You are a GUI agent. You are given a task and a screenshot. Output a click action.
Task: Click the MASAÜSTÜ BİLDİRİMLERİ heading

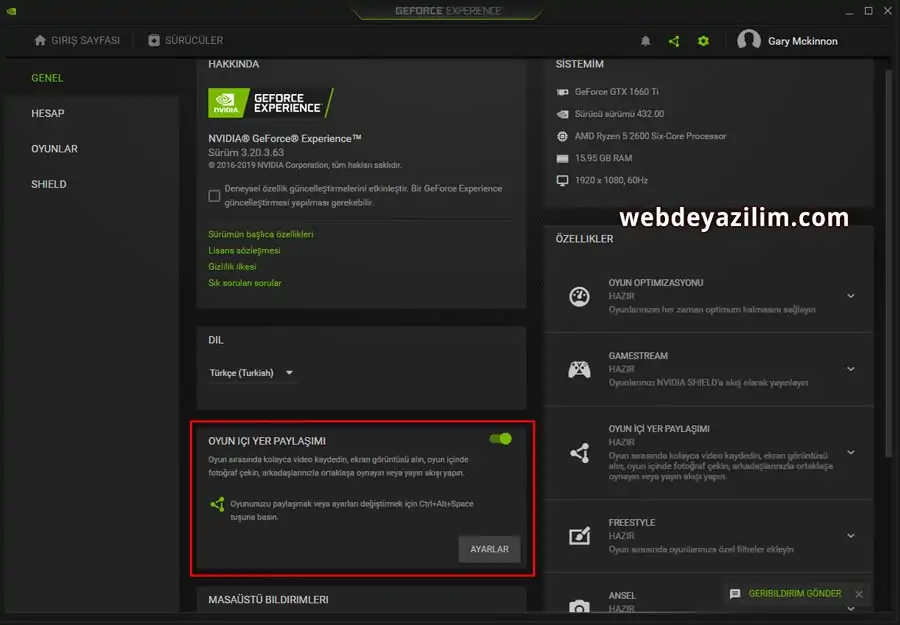tap(268, 600)
